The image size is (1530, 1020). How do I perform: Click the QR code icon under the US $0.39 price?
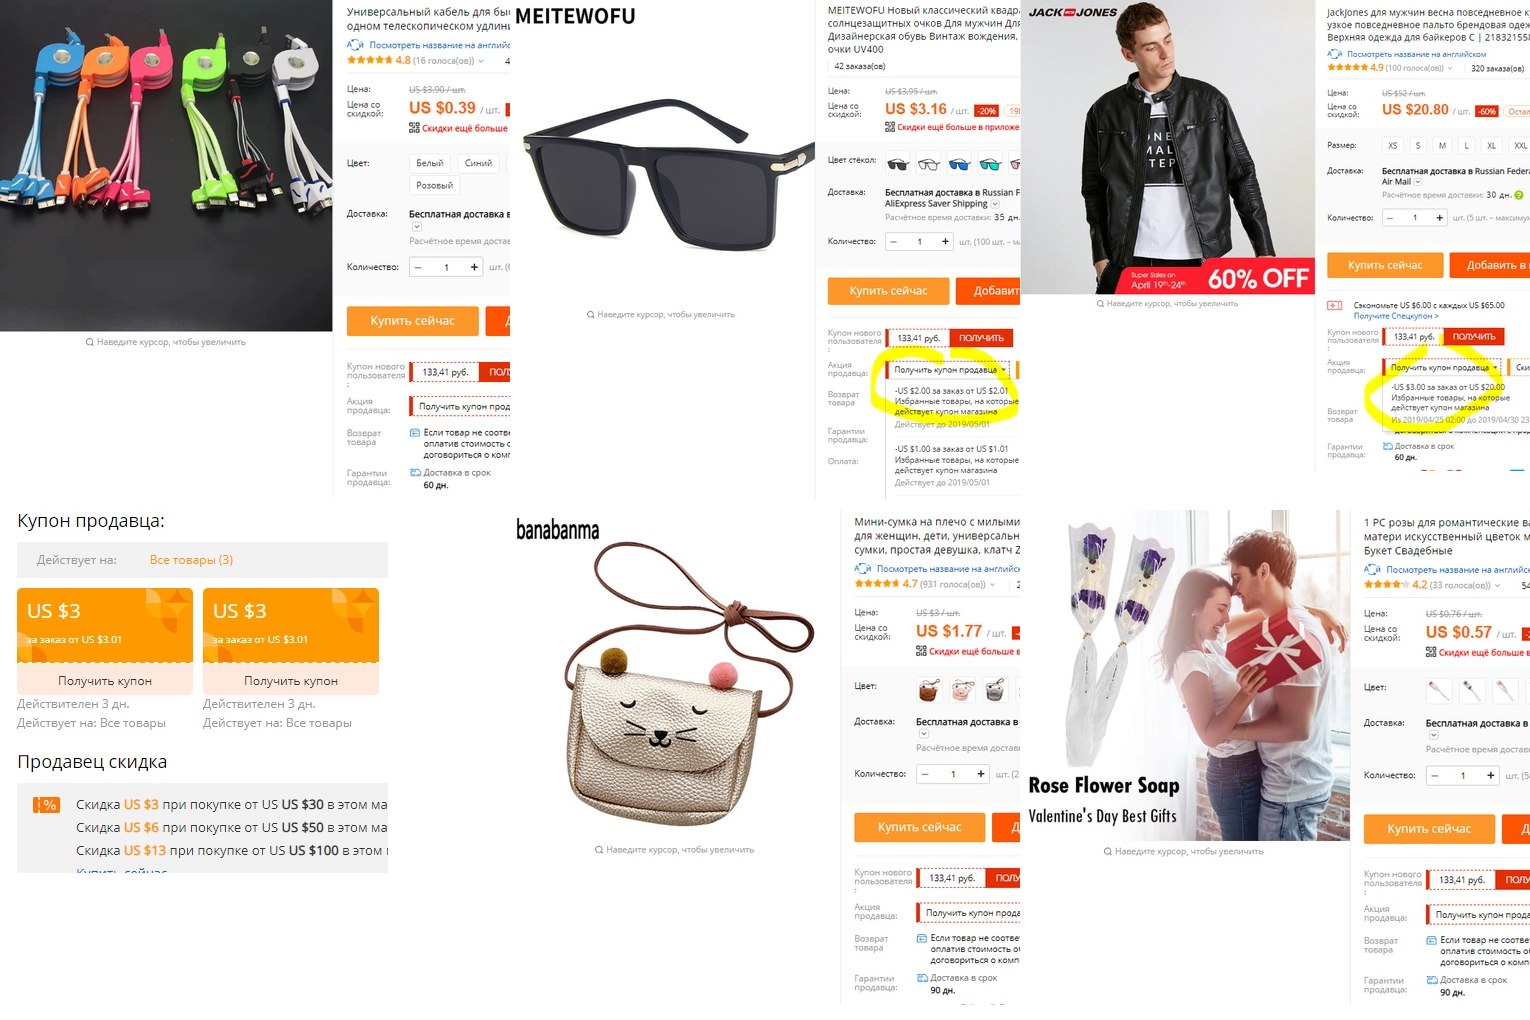tap(414, 128)
